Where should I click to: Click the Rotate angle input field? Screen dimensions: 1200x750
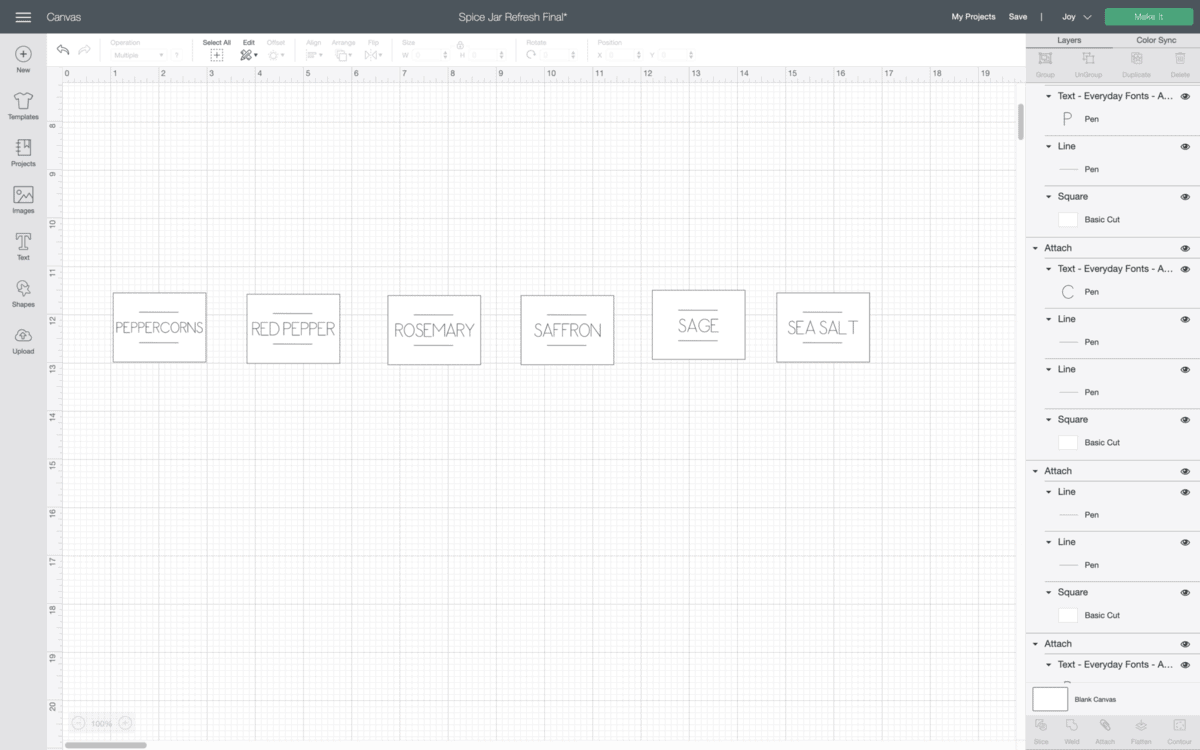(x=557, y=55)
